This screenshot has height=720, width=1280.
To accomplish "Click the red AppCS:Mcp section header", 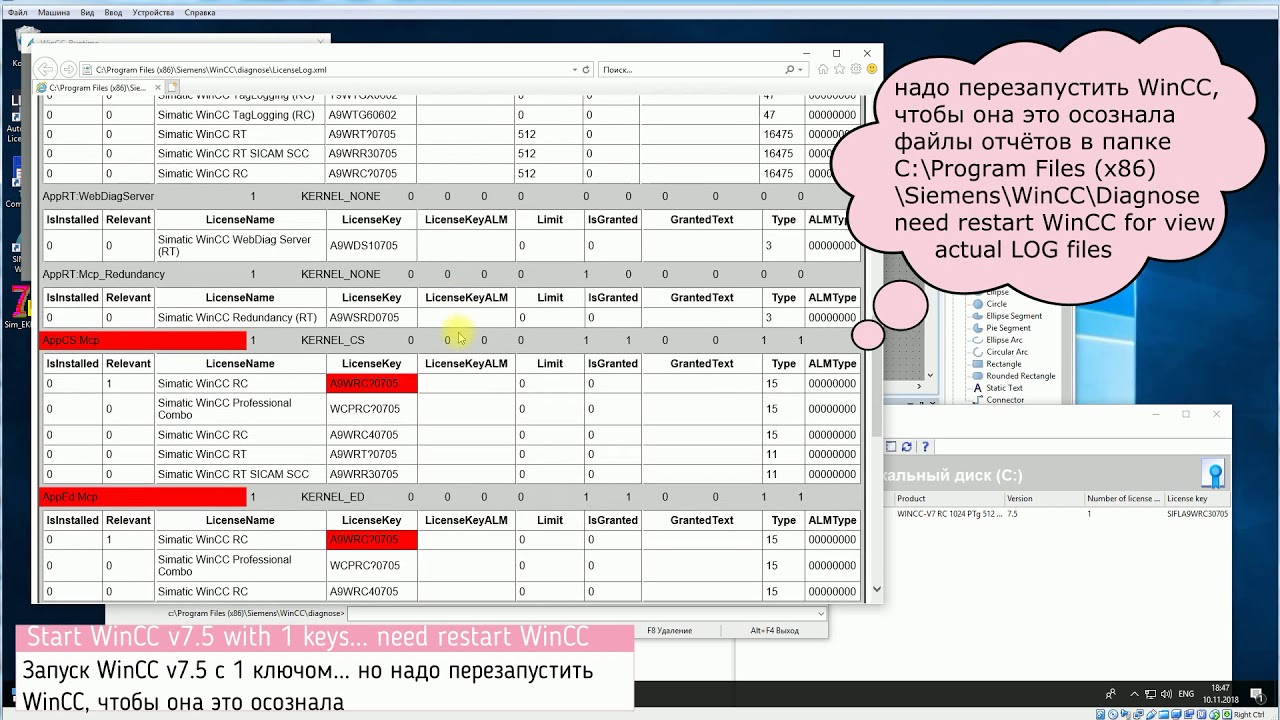I will coord(142,341).
